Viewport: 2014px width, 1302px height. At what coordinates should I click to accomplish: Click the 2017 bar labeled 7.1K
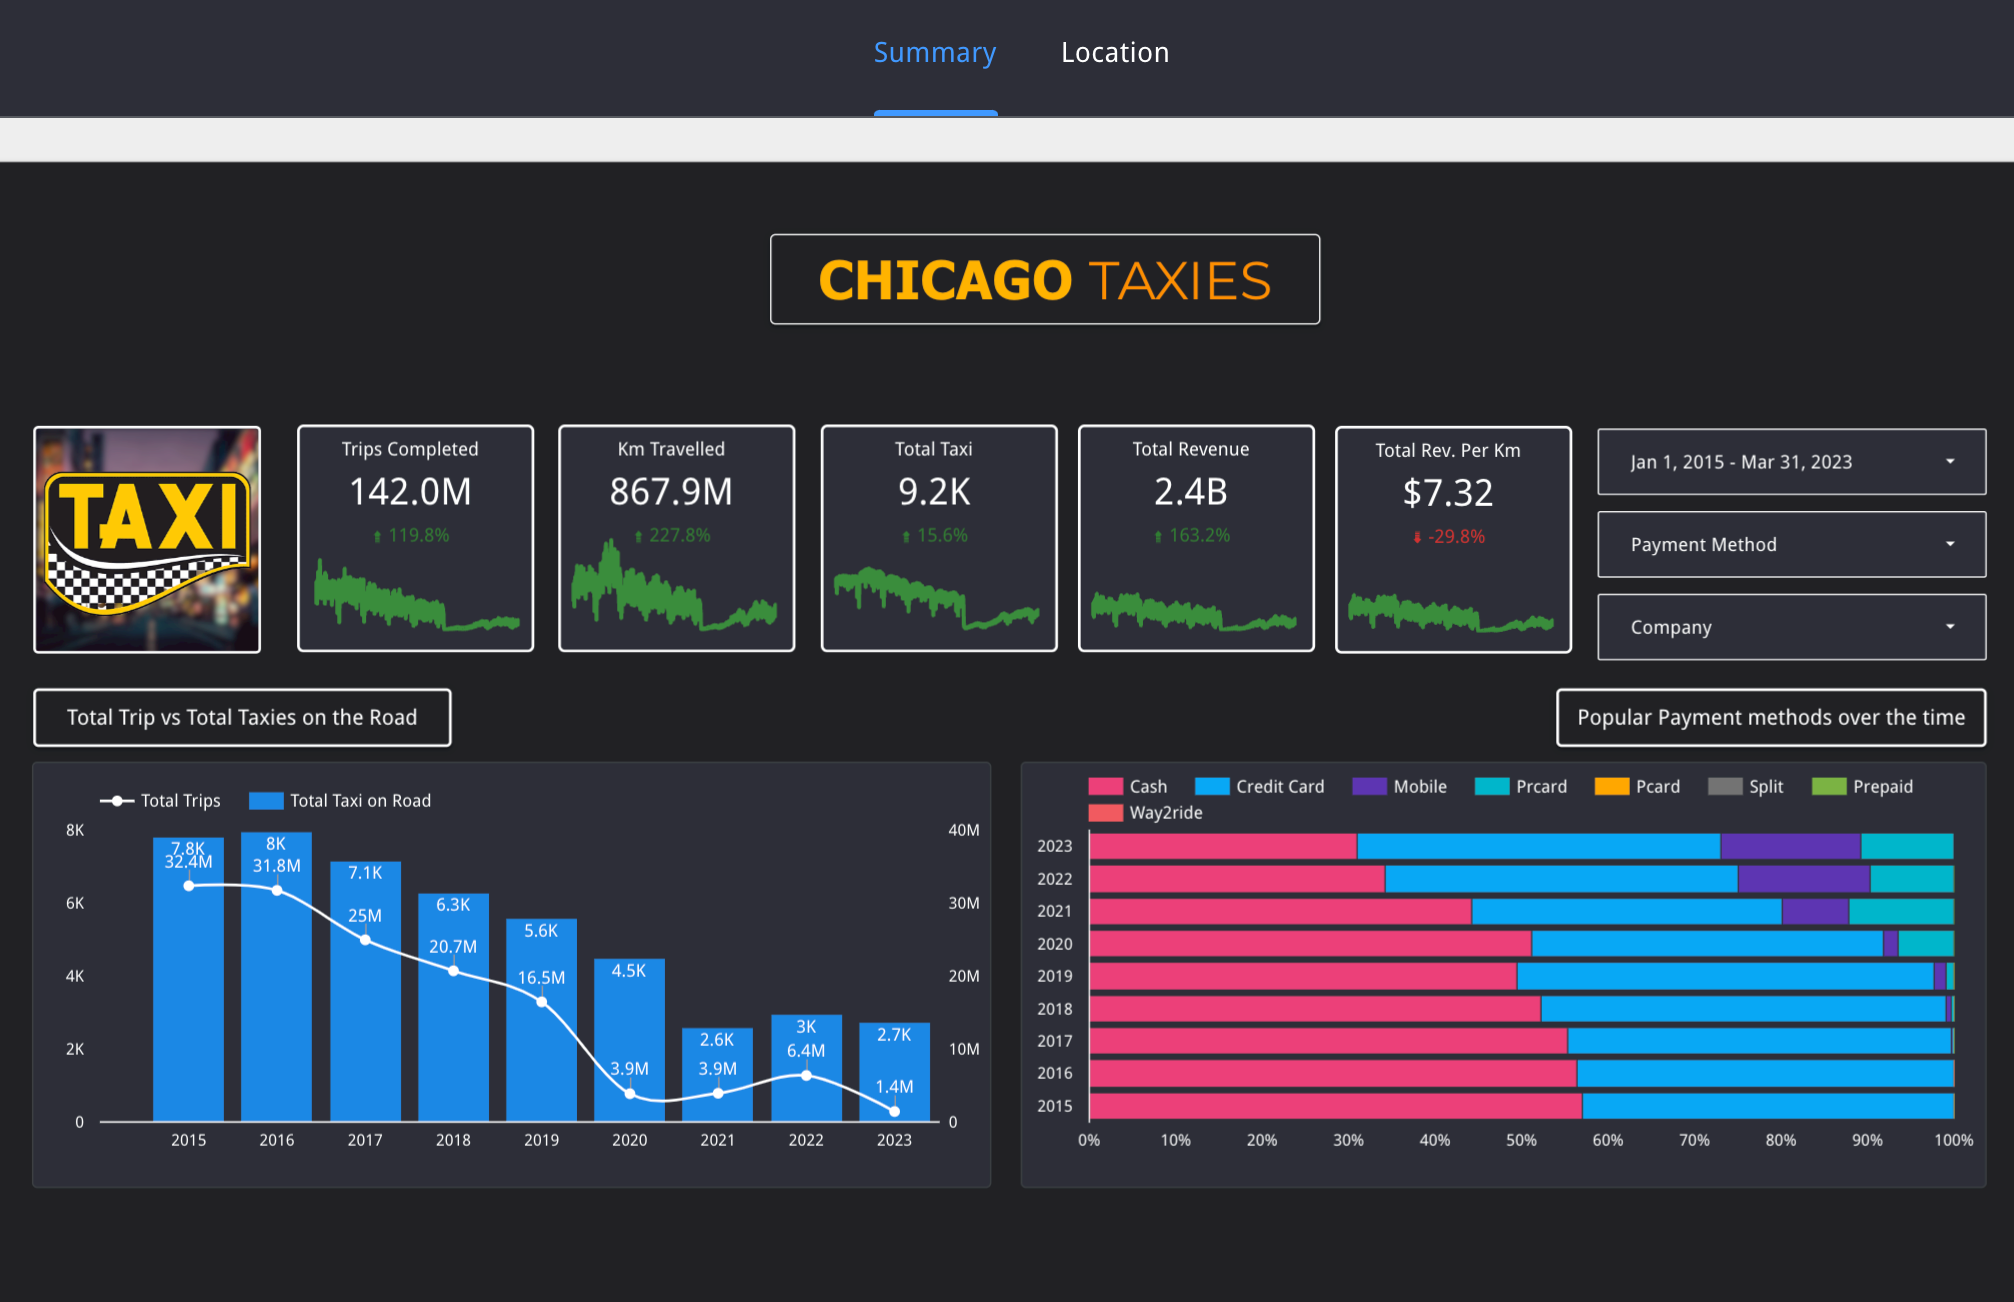point(365,991)
